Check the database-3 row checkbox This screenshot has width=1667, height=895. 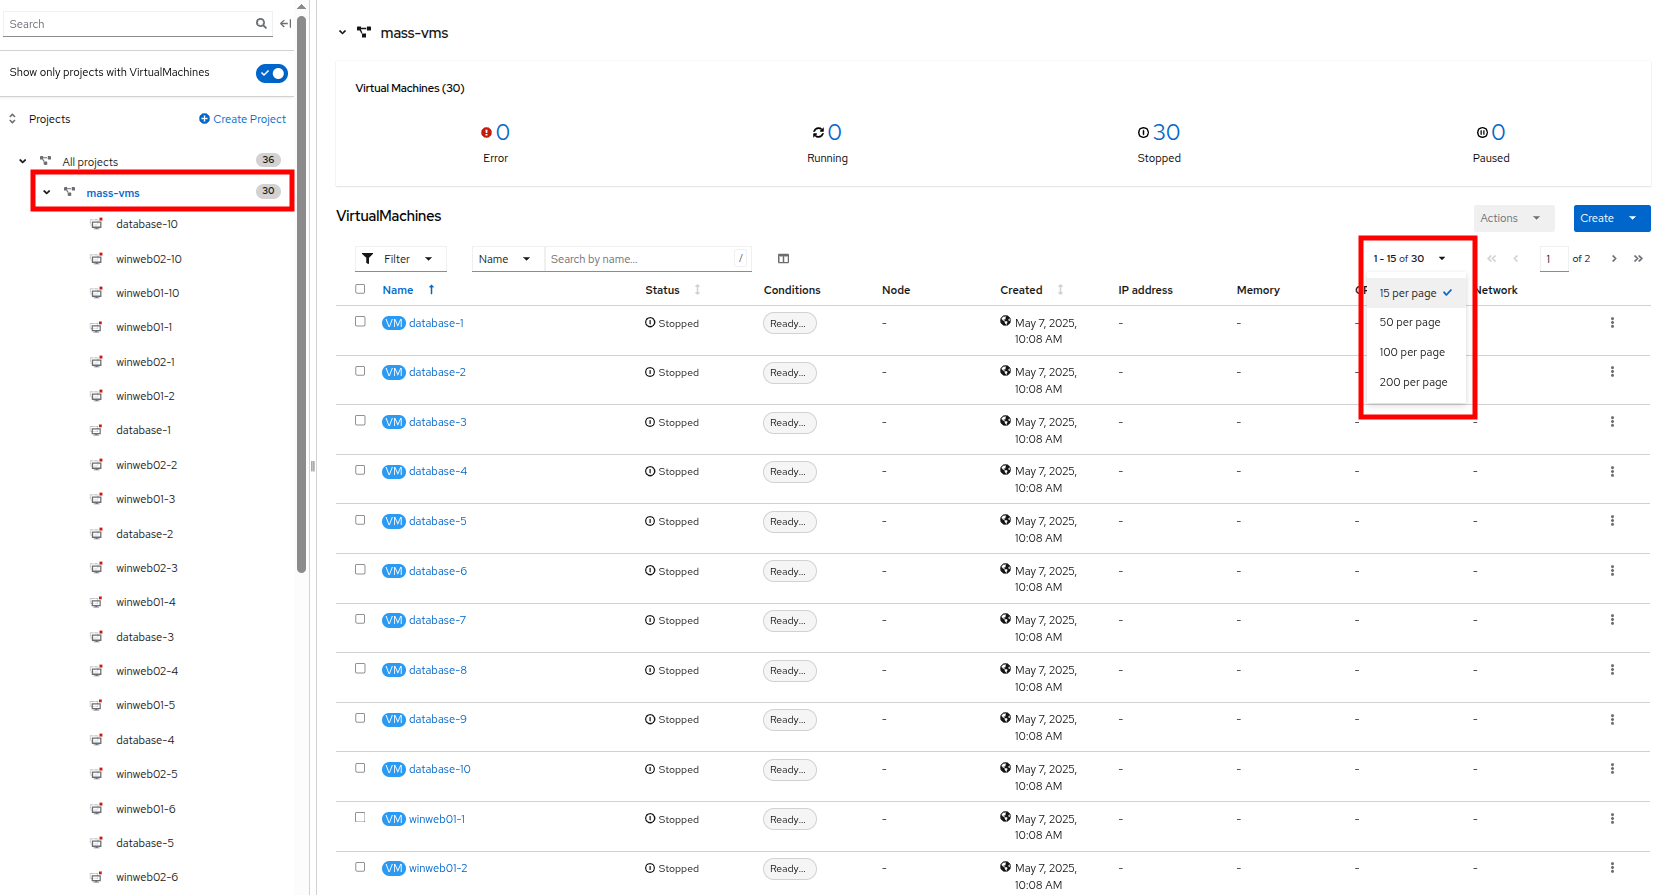tap(360, 421)
